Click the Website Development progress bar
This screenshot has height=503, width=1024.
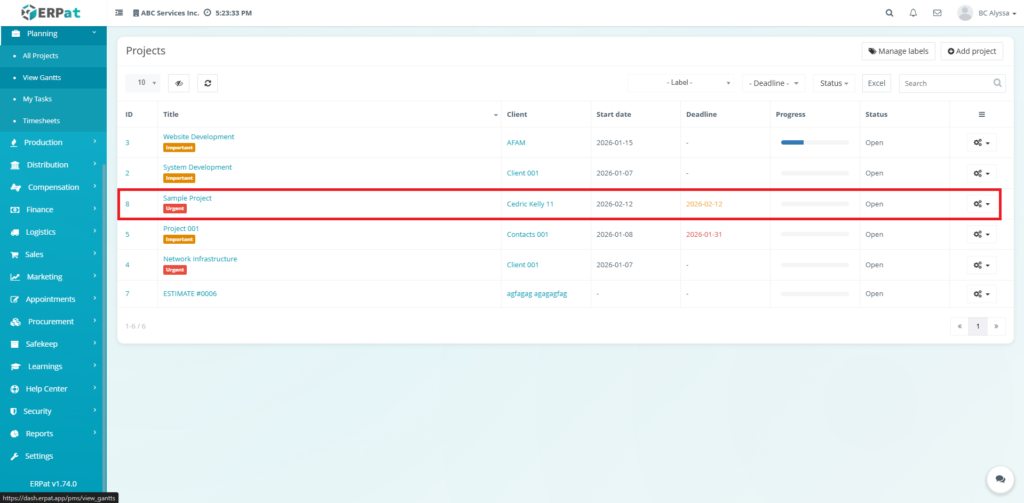814,143
